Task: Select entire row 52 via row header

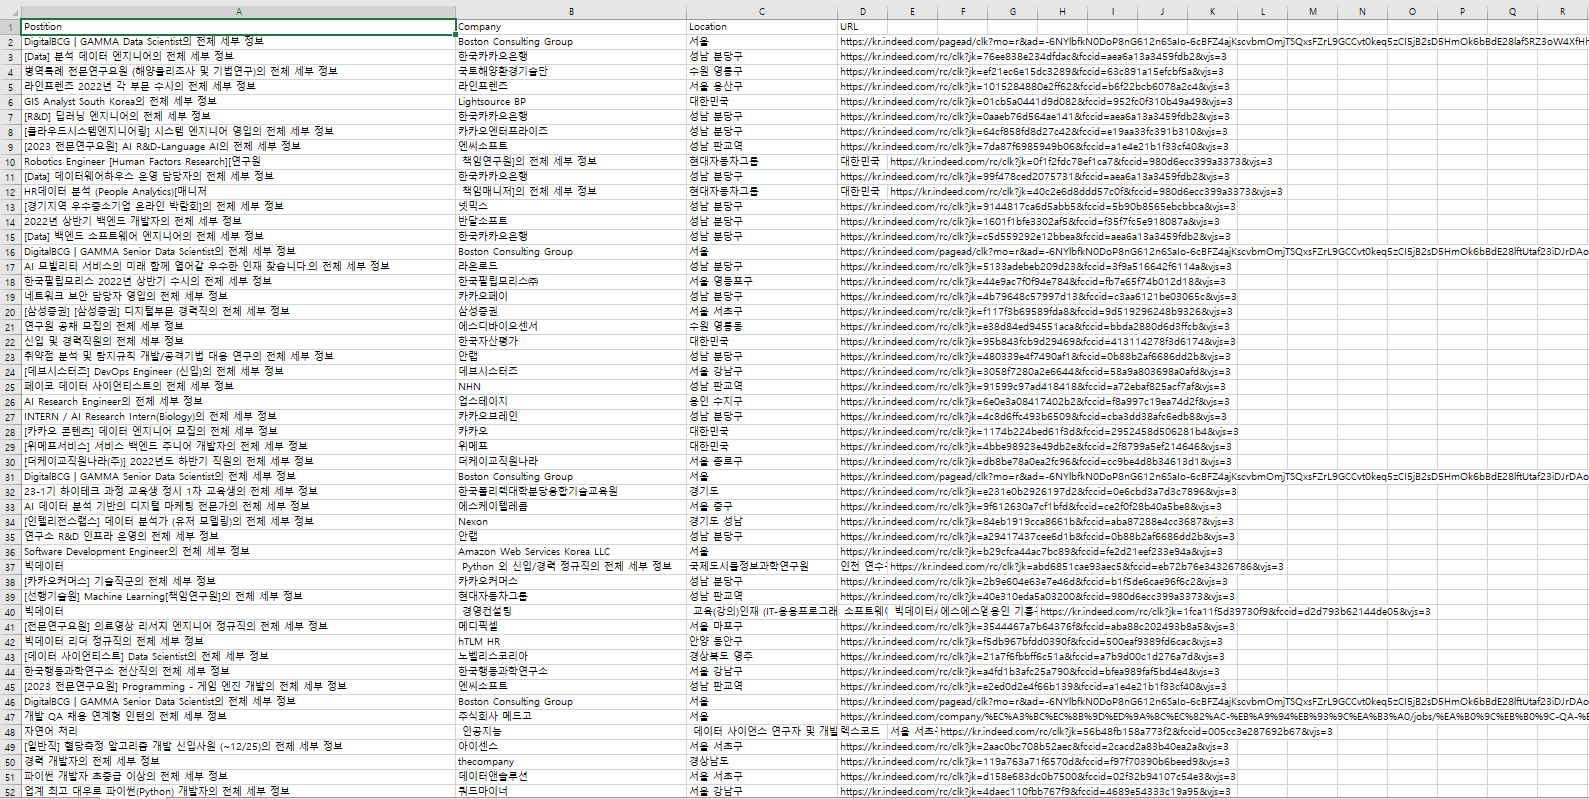Action: point(10,791)
